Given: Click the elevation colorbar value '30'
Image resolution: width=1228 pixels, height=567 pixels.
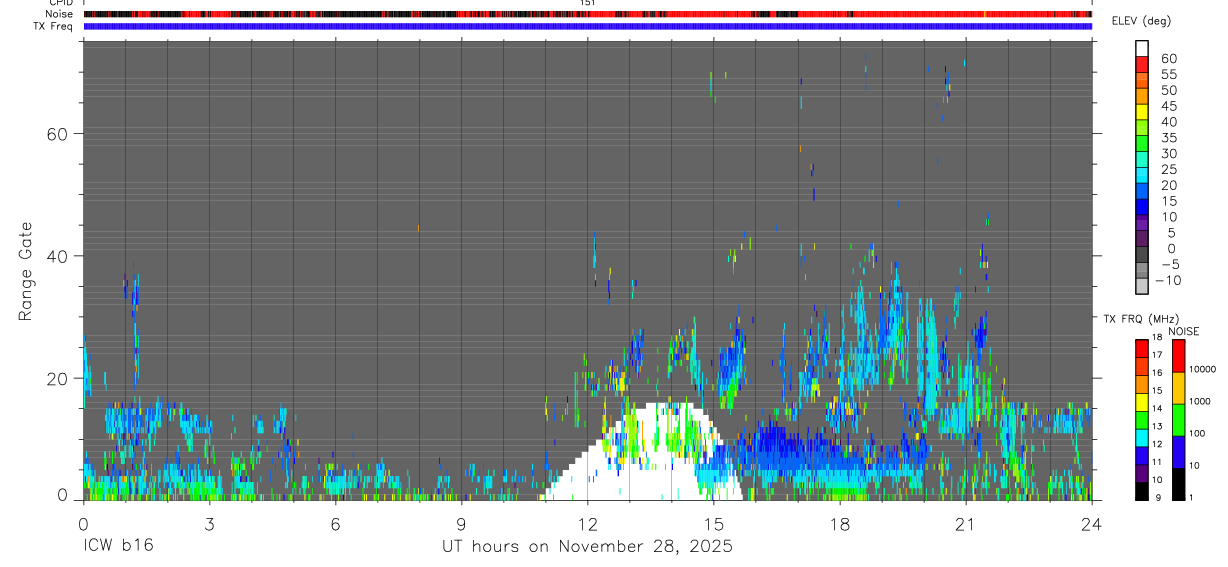Looking at the screenshot, I should point(1167,154).
